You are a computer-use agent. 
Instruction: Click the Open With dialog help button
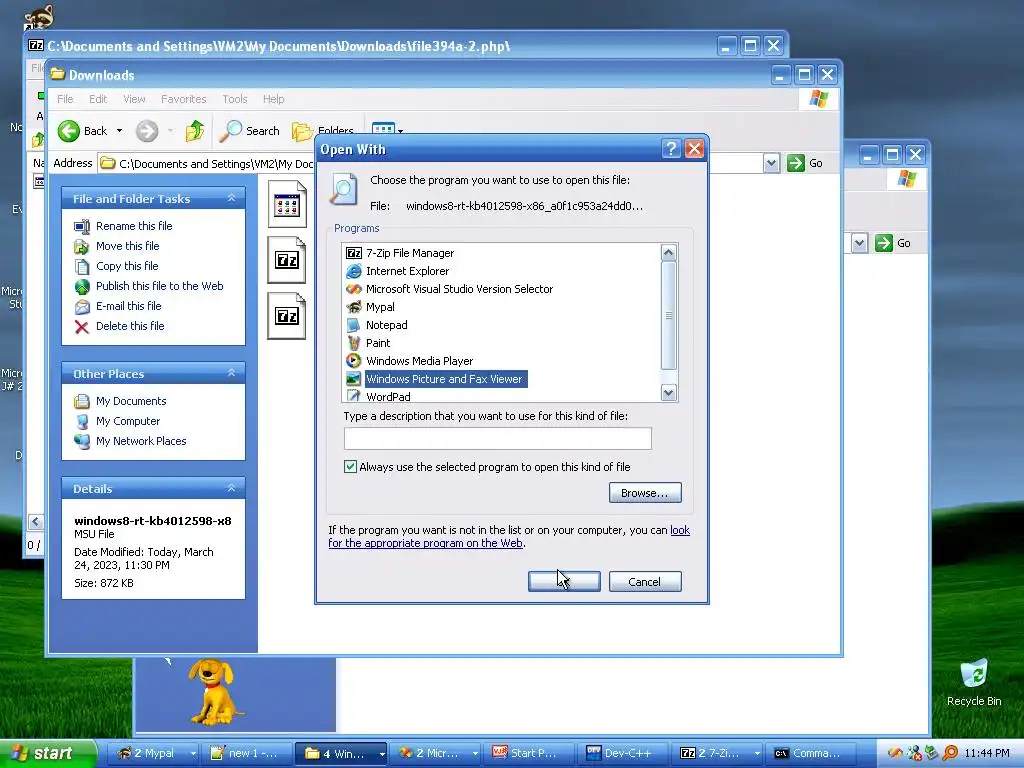[671, 149]
